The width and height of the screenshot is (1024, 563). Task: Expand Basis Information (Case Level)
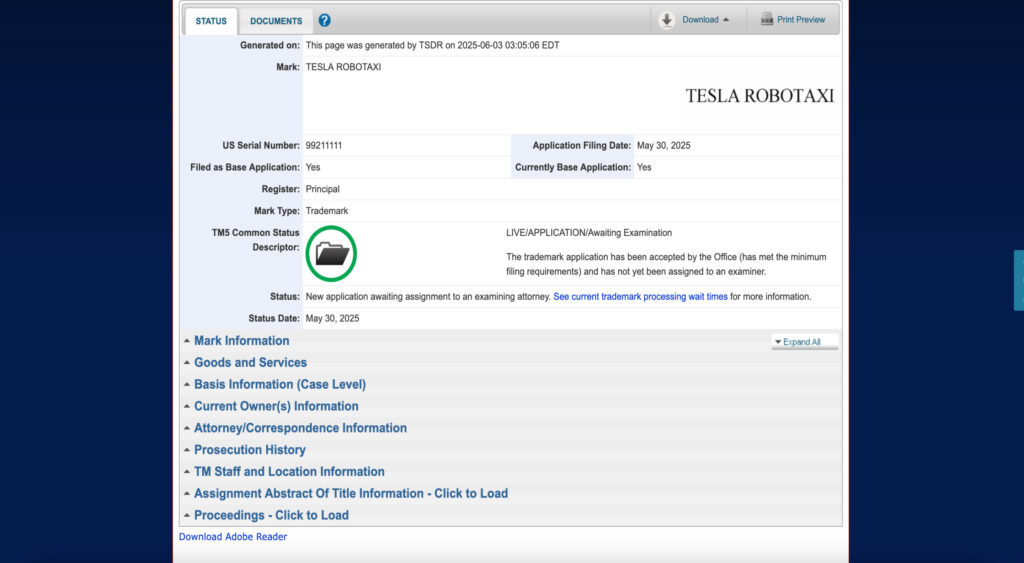click(x=280, y=384)
